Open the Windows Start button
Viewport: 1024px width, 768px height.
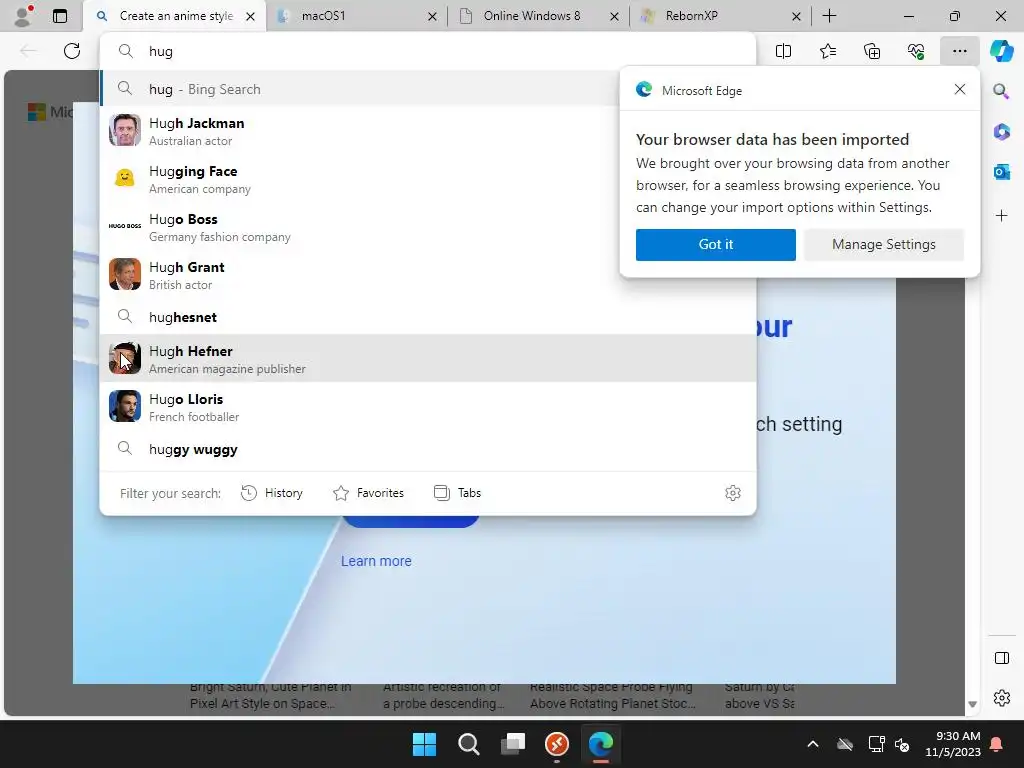(424, 744)
